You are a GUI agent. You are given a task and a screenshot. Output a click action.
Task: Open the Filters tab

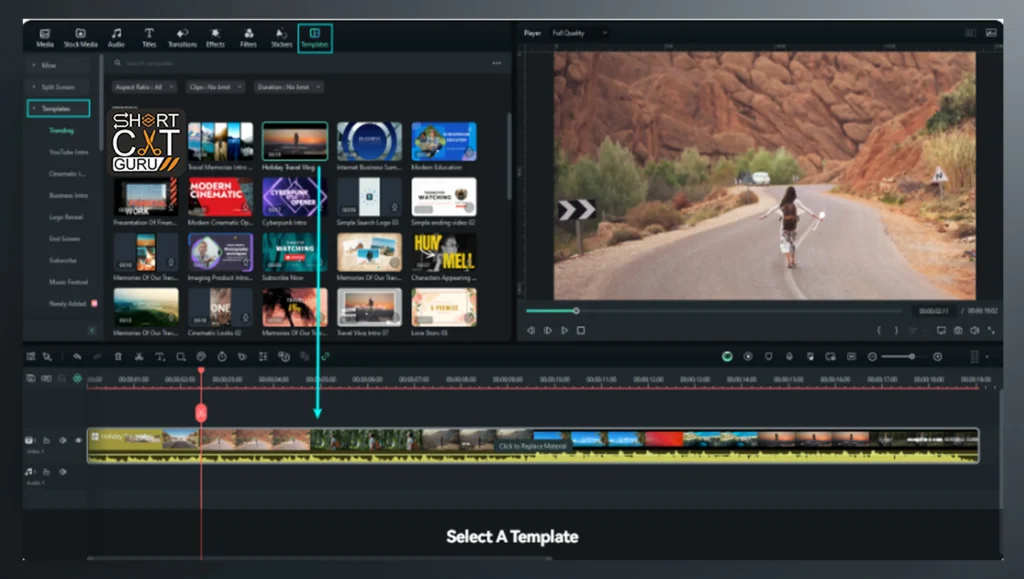(248, 38)
